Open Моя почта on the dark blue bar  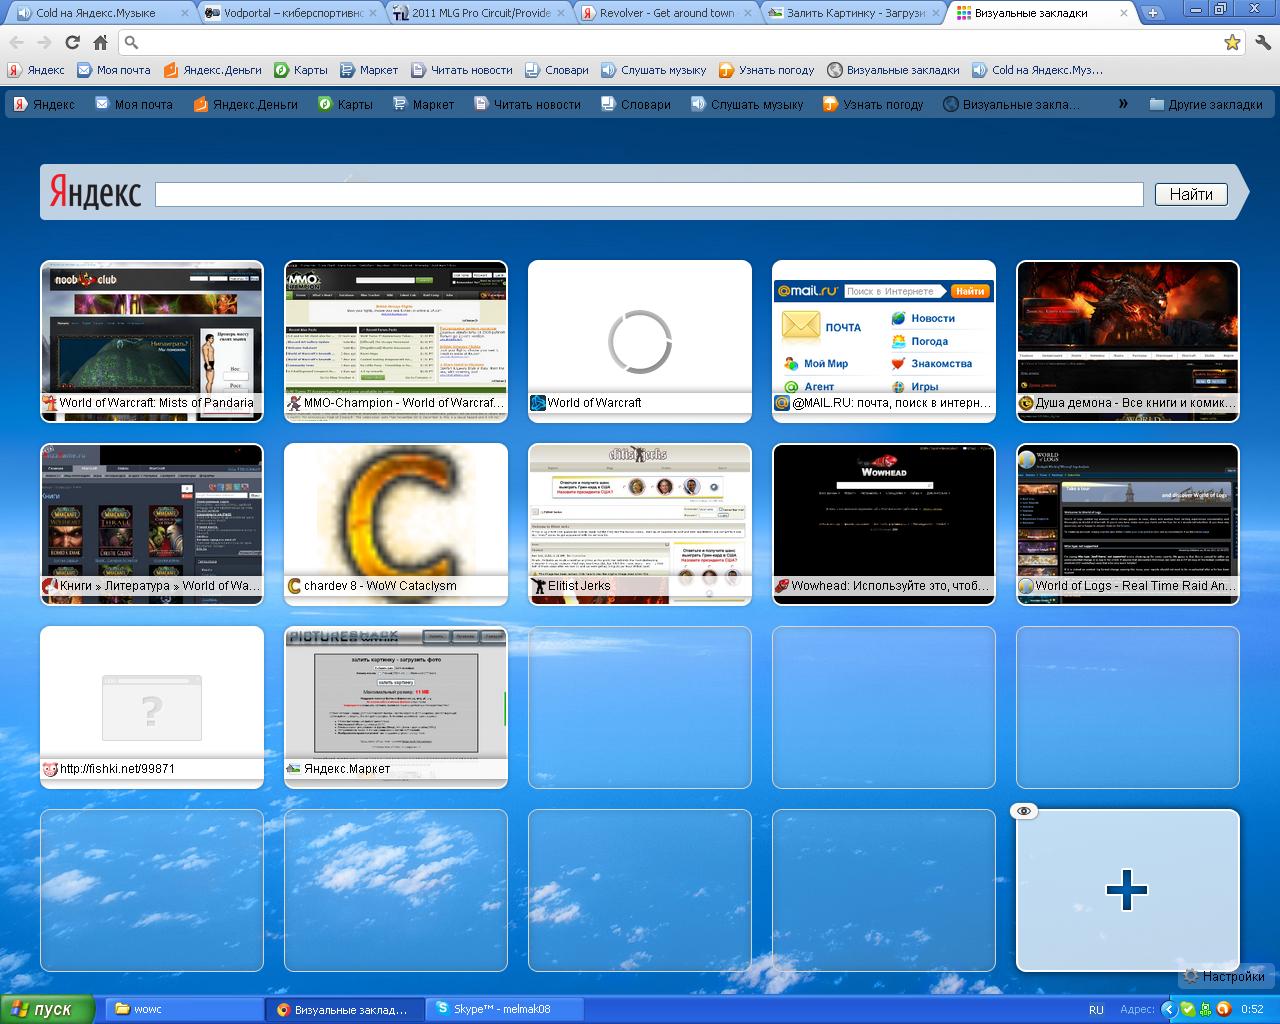(x=134, y=104)
